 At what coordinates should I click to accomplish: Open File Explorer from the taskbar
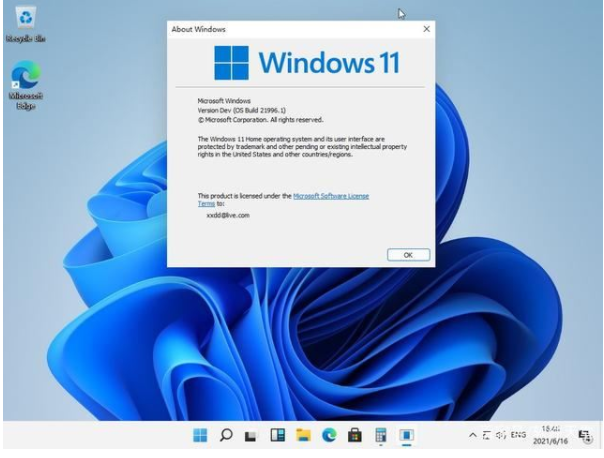[303, 435]
